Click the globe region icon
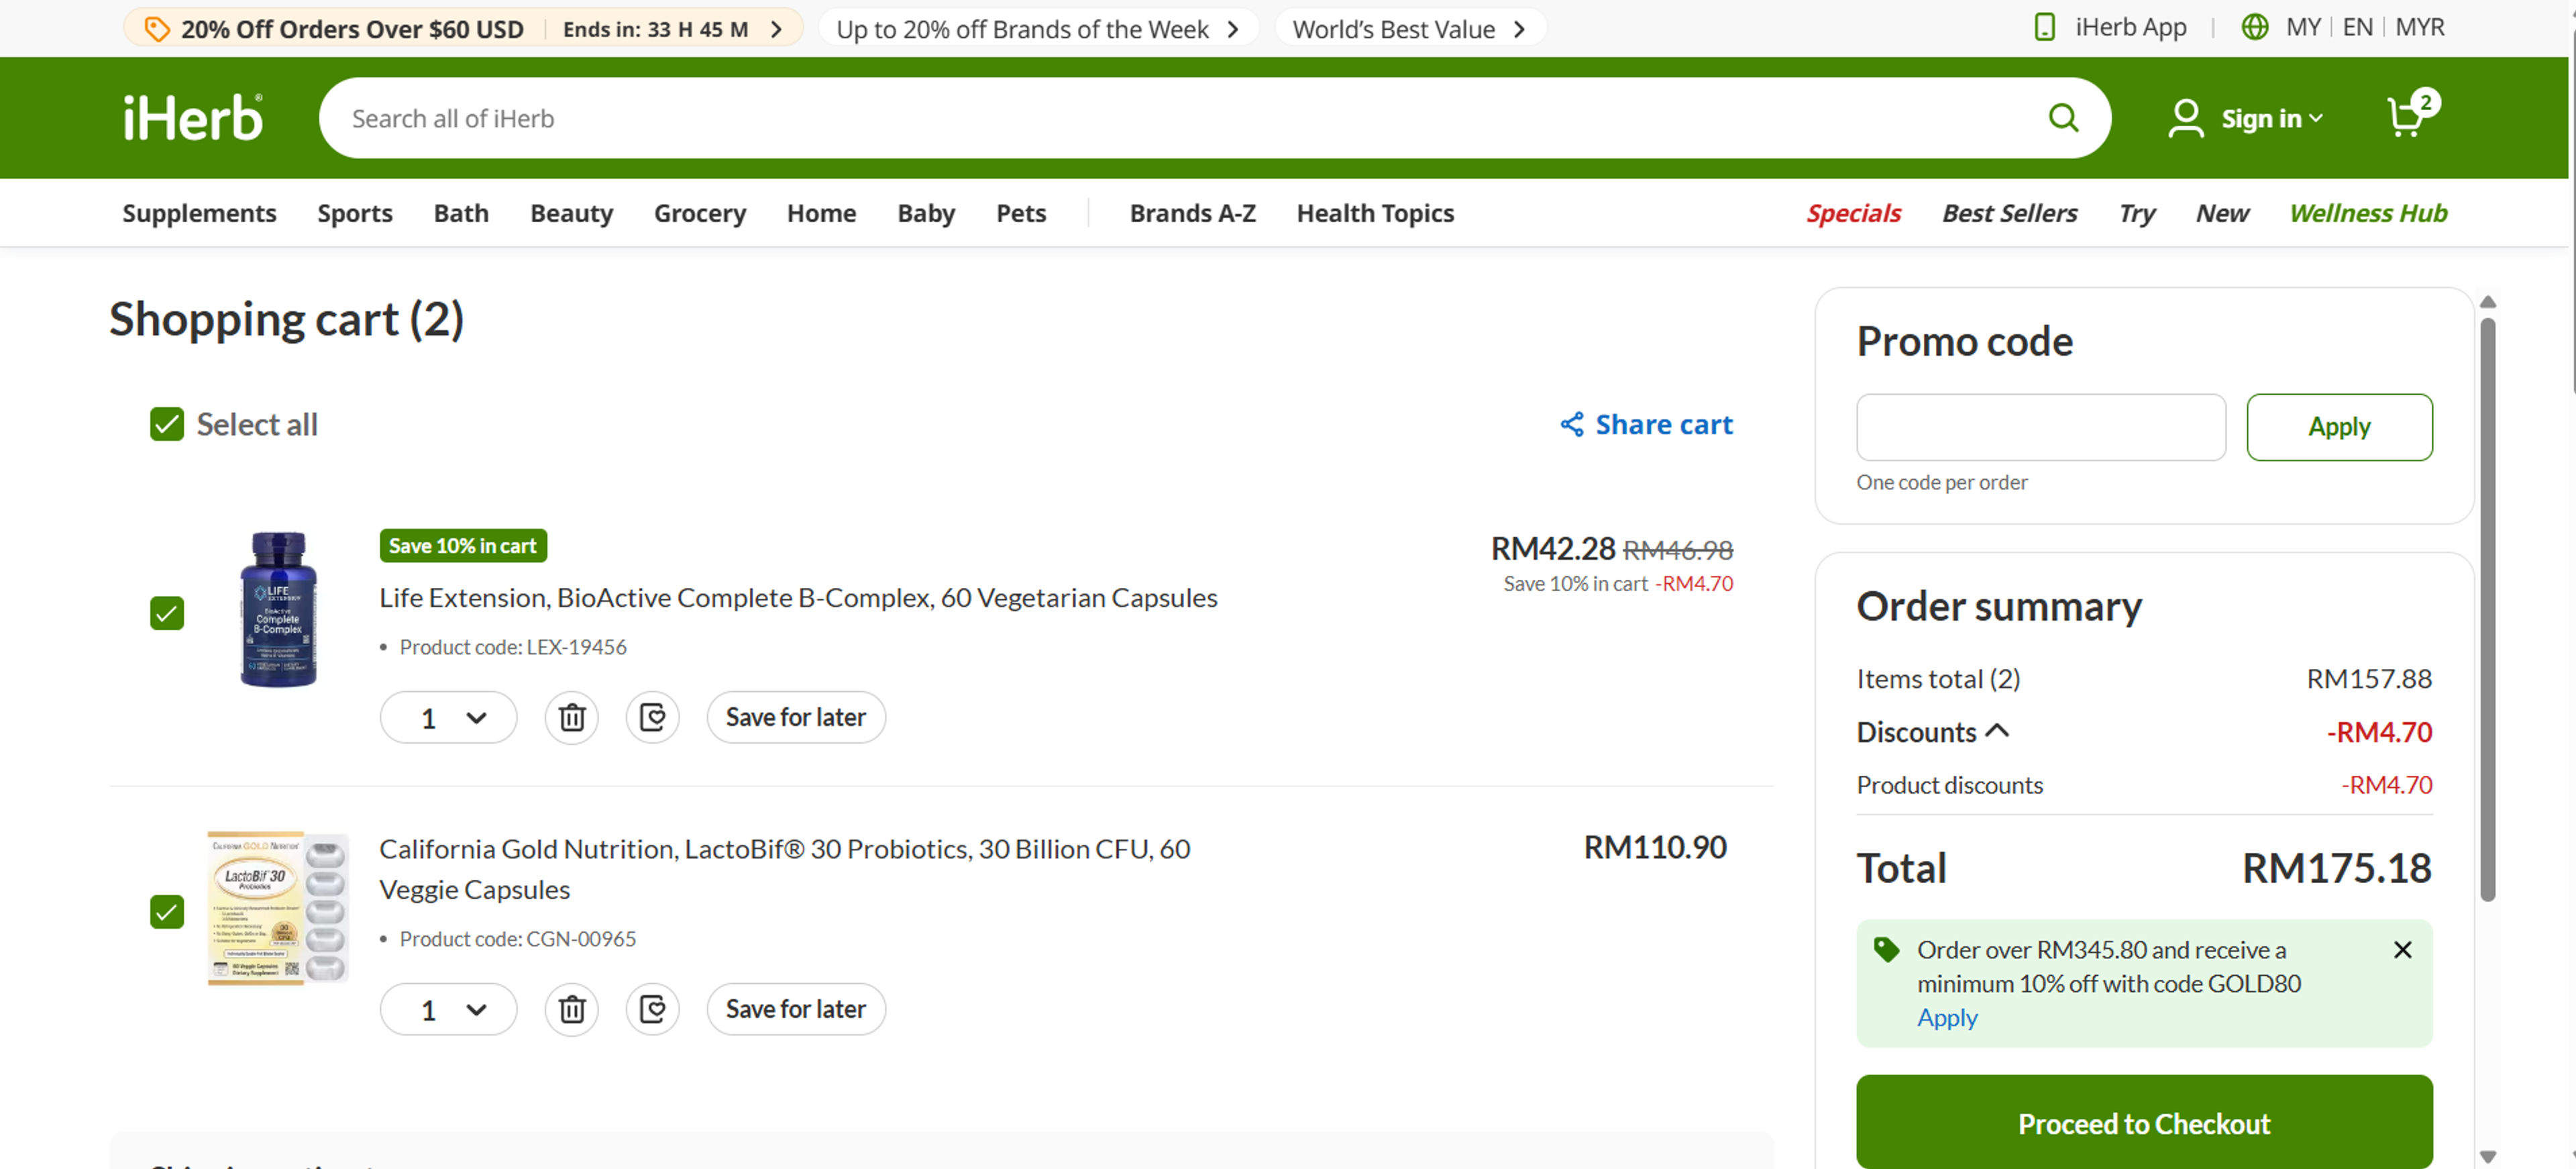 pos(2254,28)
